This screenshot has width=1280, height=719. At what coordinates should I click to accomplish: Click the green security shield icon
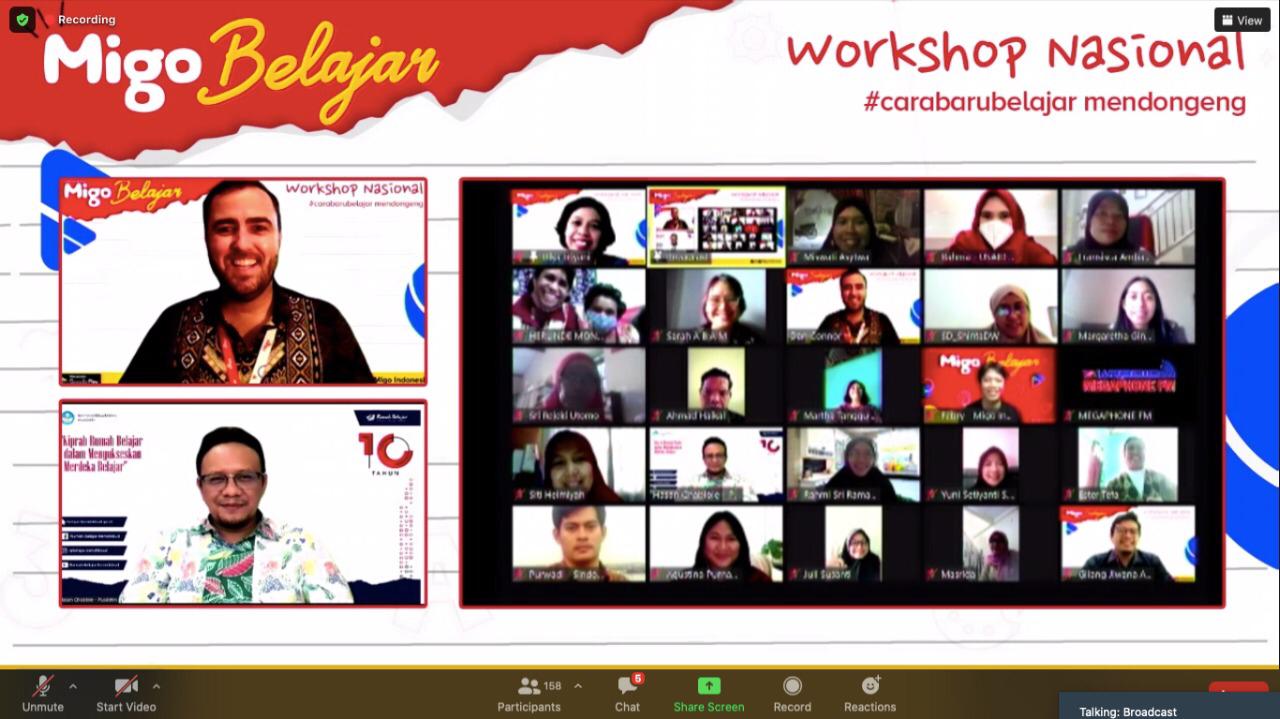tap(22, 19)
